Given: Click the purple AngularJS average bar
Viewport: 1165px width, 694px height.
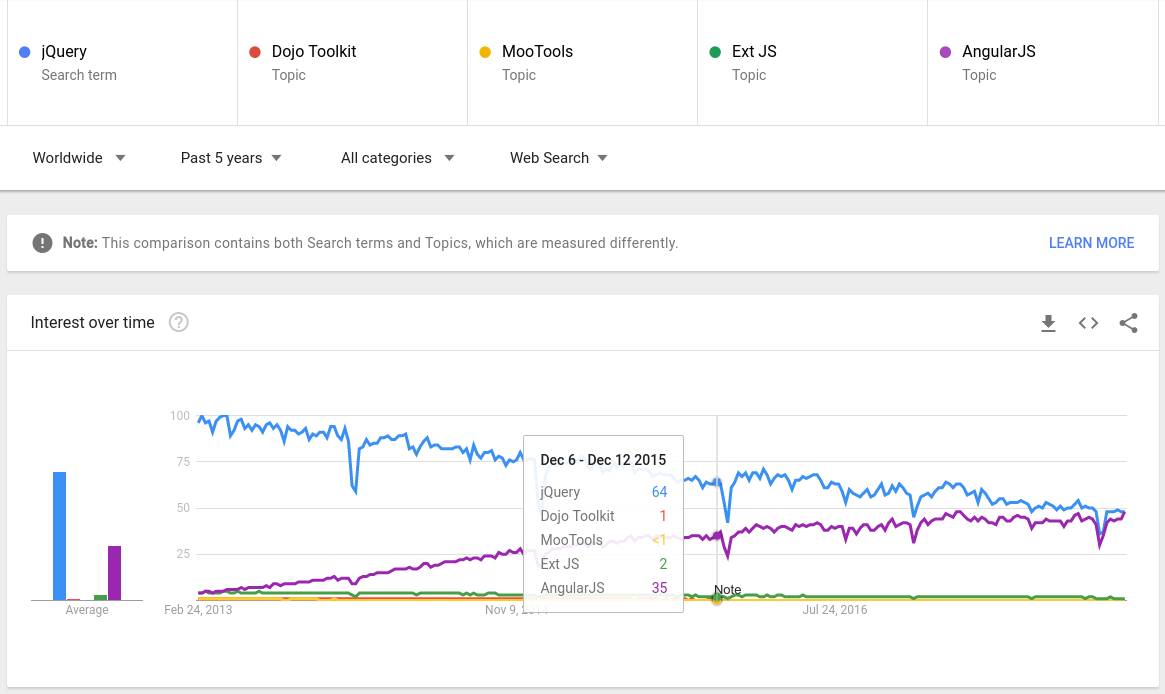Looking at the screenshot, I should [x=114, y=573].
